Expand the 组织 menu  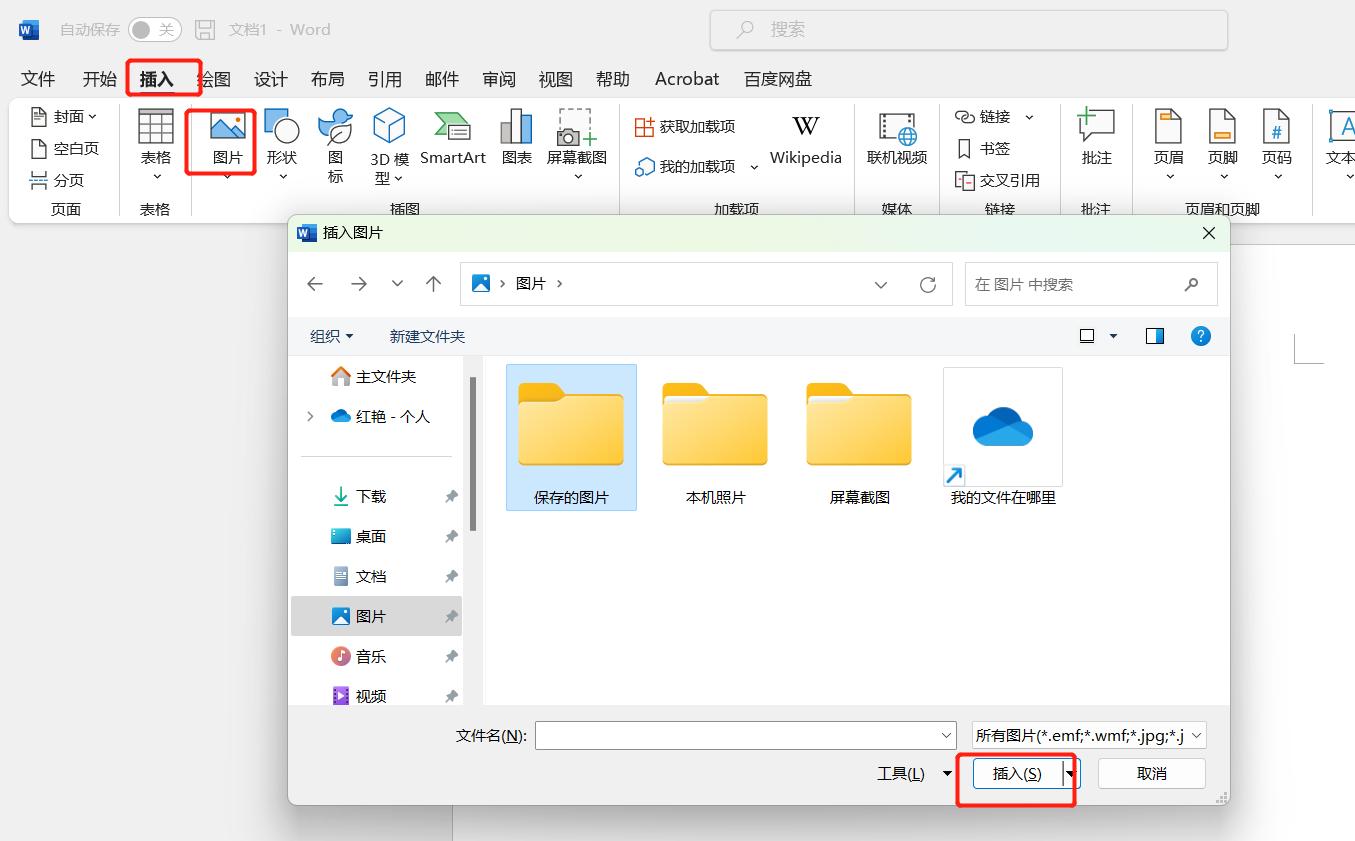332,336
